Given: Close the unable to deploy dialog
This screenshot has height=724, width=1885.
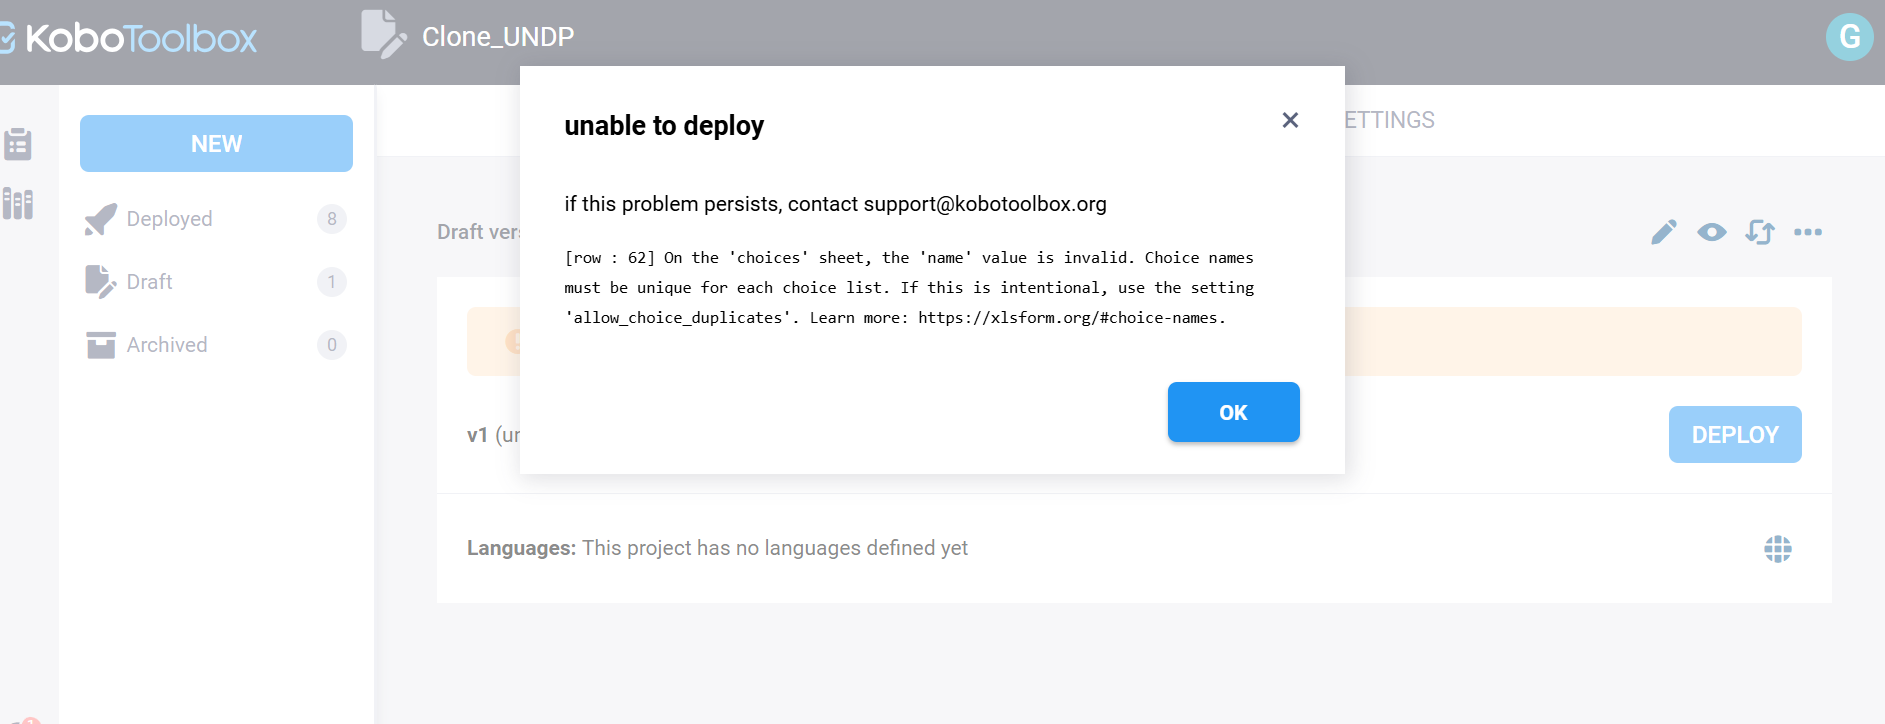Looking at the screenshot, I should 1290,120.
